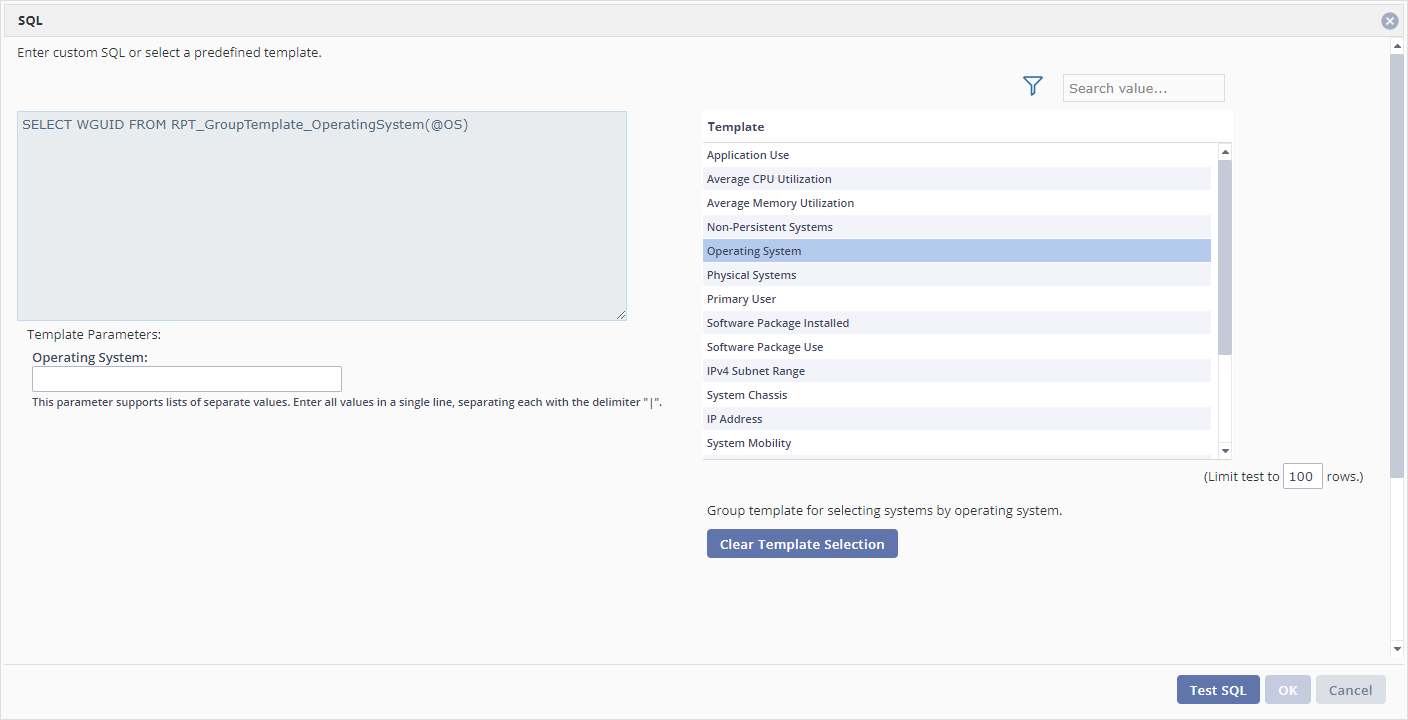The width and height of the screenshot is (1408, 720).
Task: Click the Search value field
Action: tap(1143, 88)
